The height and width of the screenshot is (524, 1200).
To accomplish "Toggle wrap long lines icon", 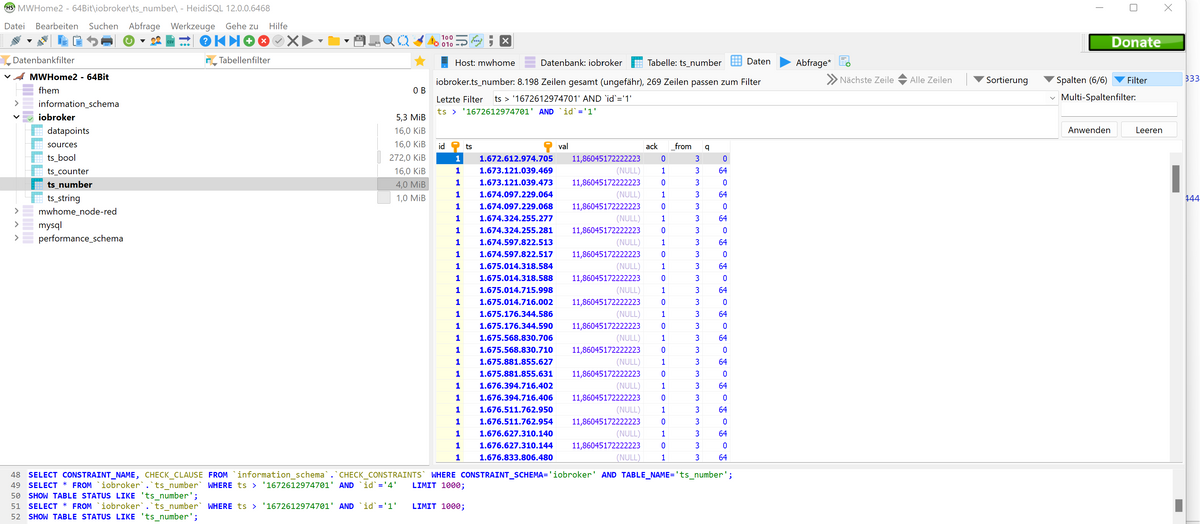I will 463,41.
